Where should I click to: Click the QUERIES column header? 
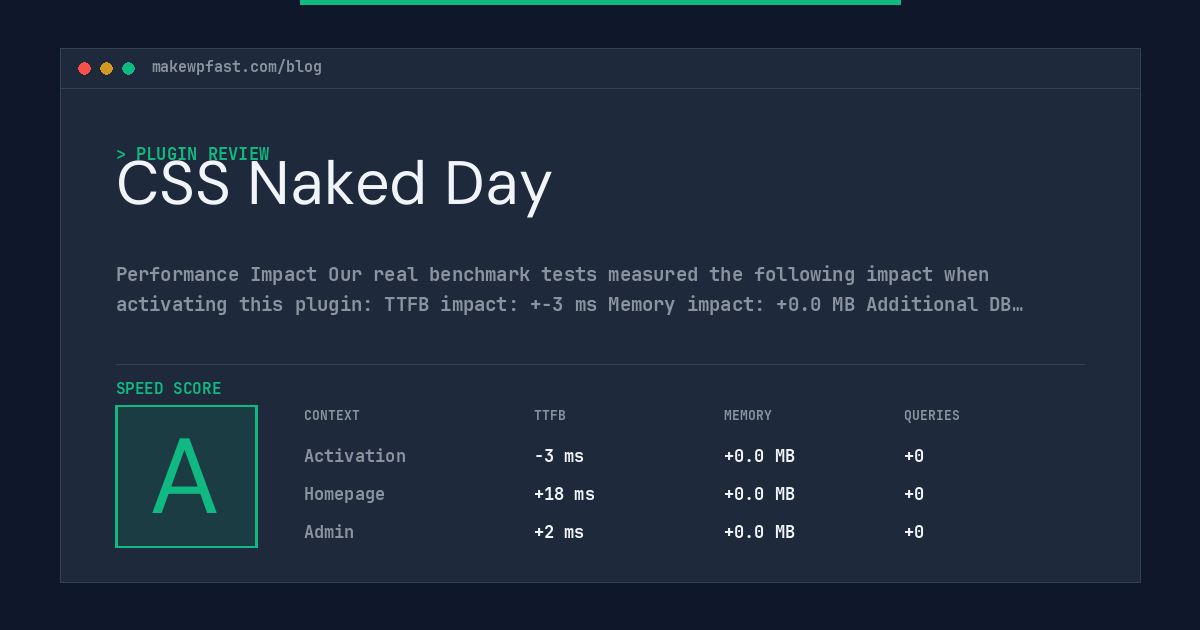[x=932, y=416]
